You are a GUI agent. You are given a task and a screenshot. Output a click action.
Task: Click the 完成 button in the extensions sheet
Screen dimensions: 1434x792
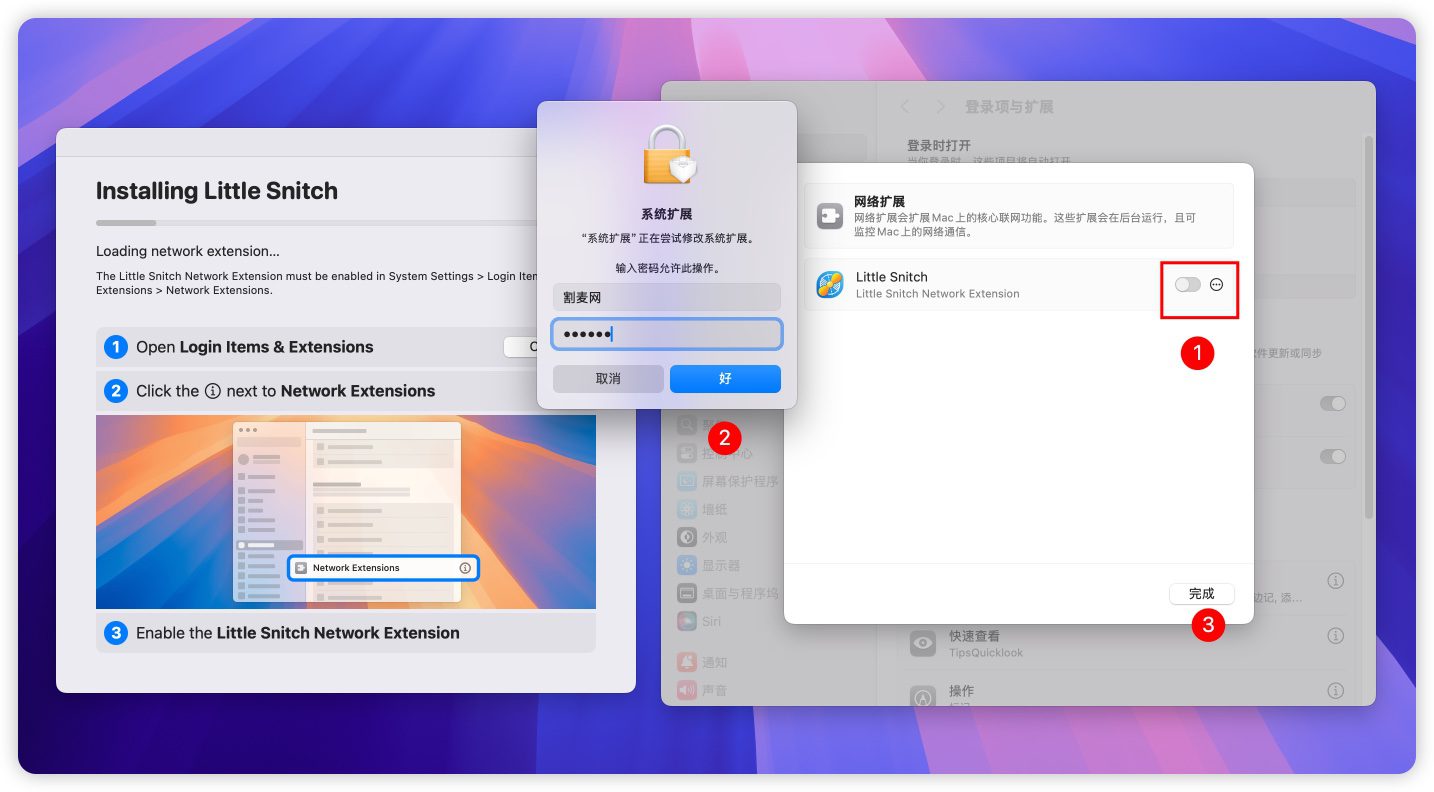(x=1201, y=594)
